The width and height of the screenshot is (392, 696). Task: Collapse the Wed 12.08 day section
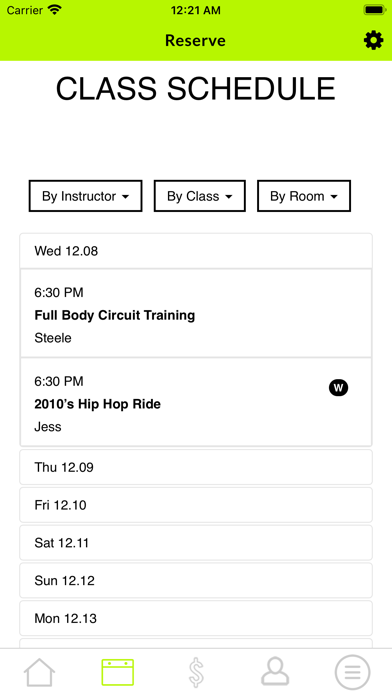click(x=196, y=251)
